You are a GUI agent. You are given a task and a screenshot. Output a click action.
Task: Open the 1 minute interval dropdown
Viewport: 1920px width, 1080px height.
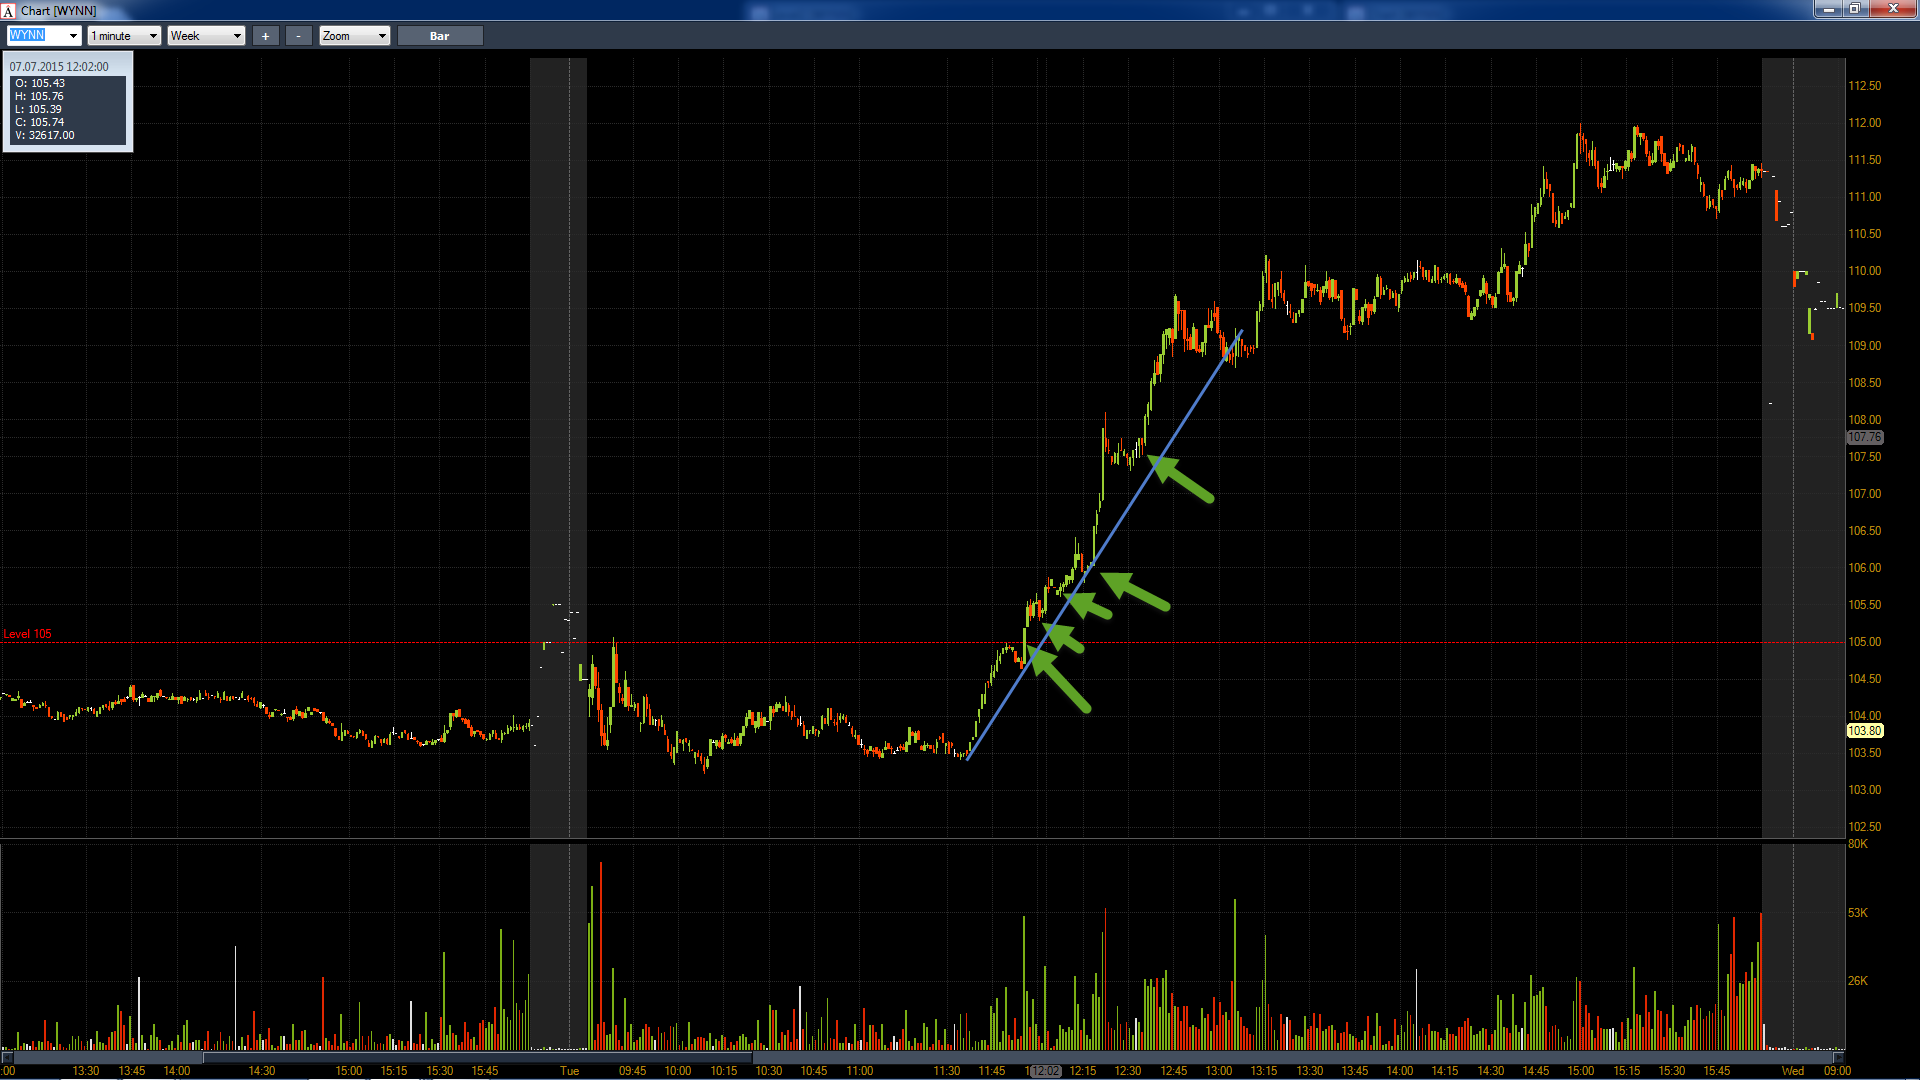124,35
